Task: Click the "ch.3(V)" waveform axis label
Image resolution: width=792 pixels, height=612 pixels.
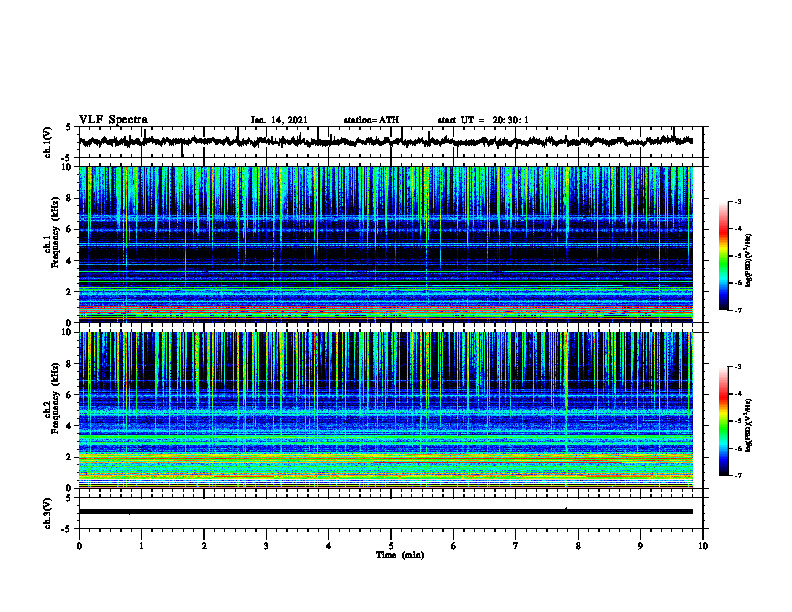Action: 48,513
